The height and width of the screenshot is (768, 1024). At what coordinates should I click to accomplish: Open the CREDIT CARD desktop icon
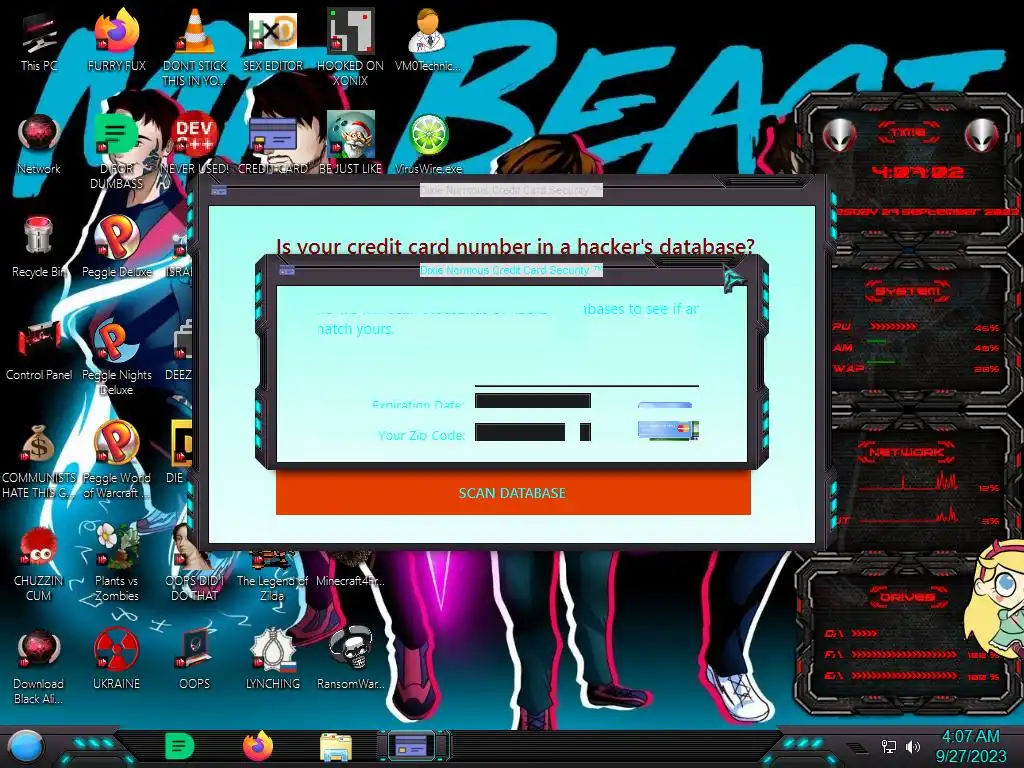[x=273, y=144]
